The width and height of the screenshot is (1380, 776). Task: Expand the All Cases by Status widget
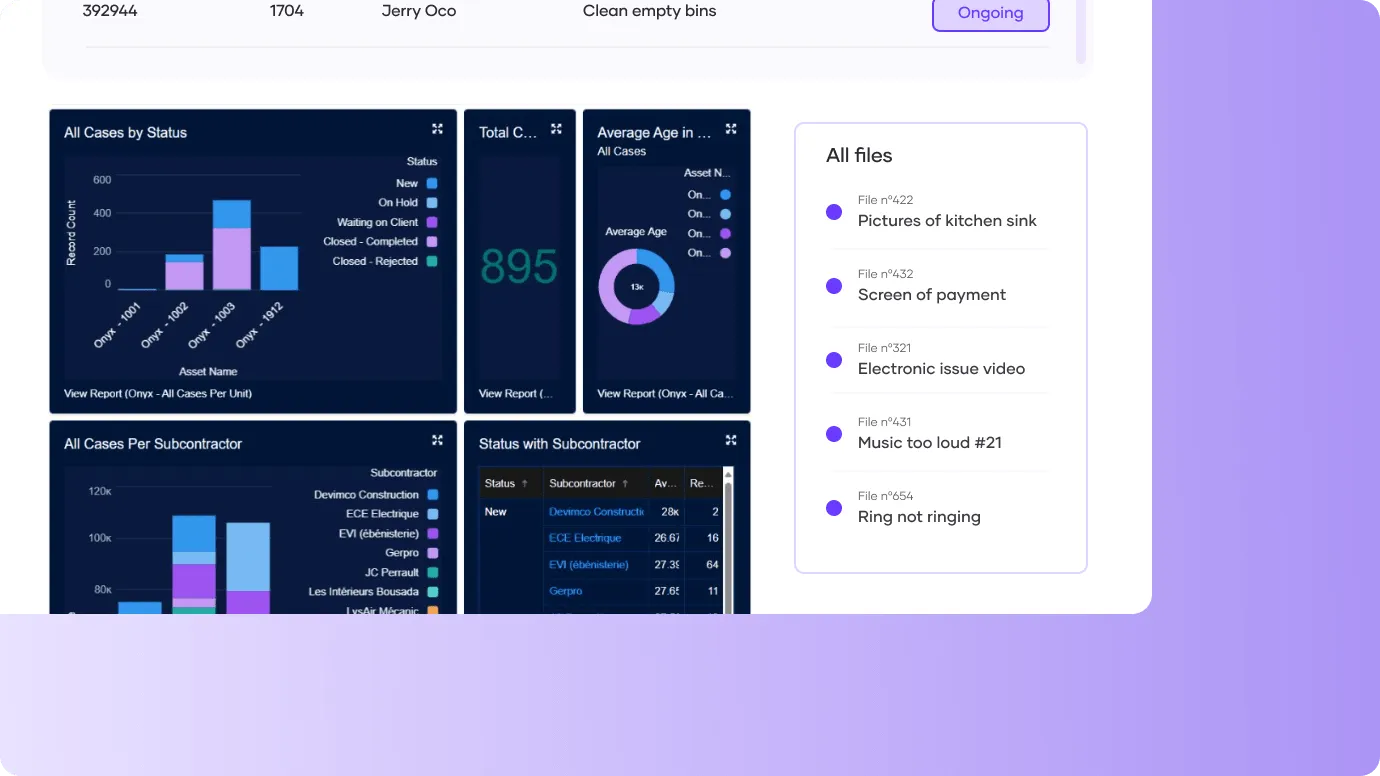pos(437,128)
